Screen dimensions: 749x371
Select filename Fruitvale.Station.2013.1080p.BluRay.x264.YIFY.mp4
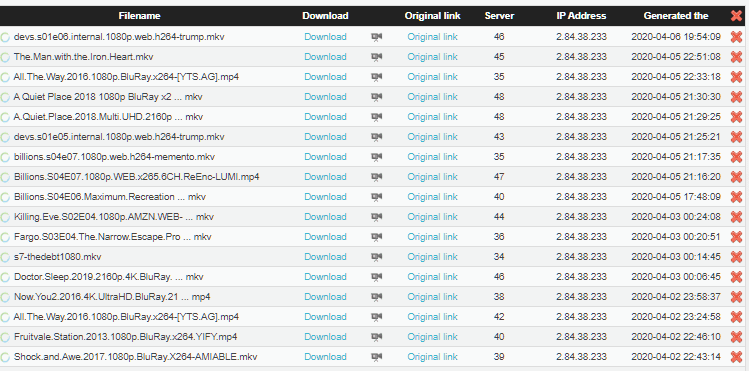pos(126,337)
